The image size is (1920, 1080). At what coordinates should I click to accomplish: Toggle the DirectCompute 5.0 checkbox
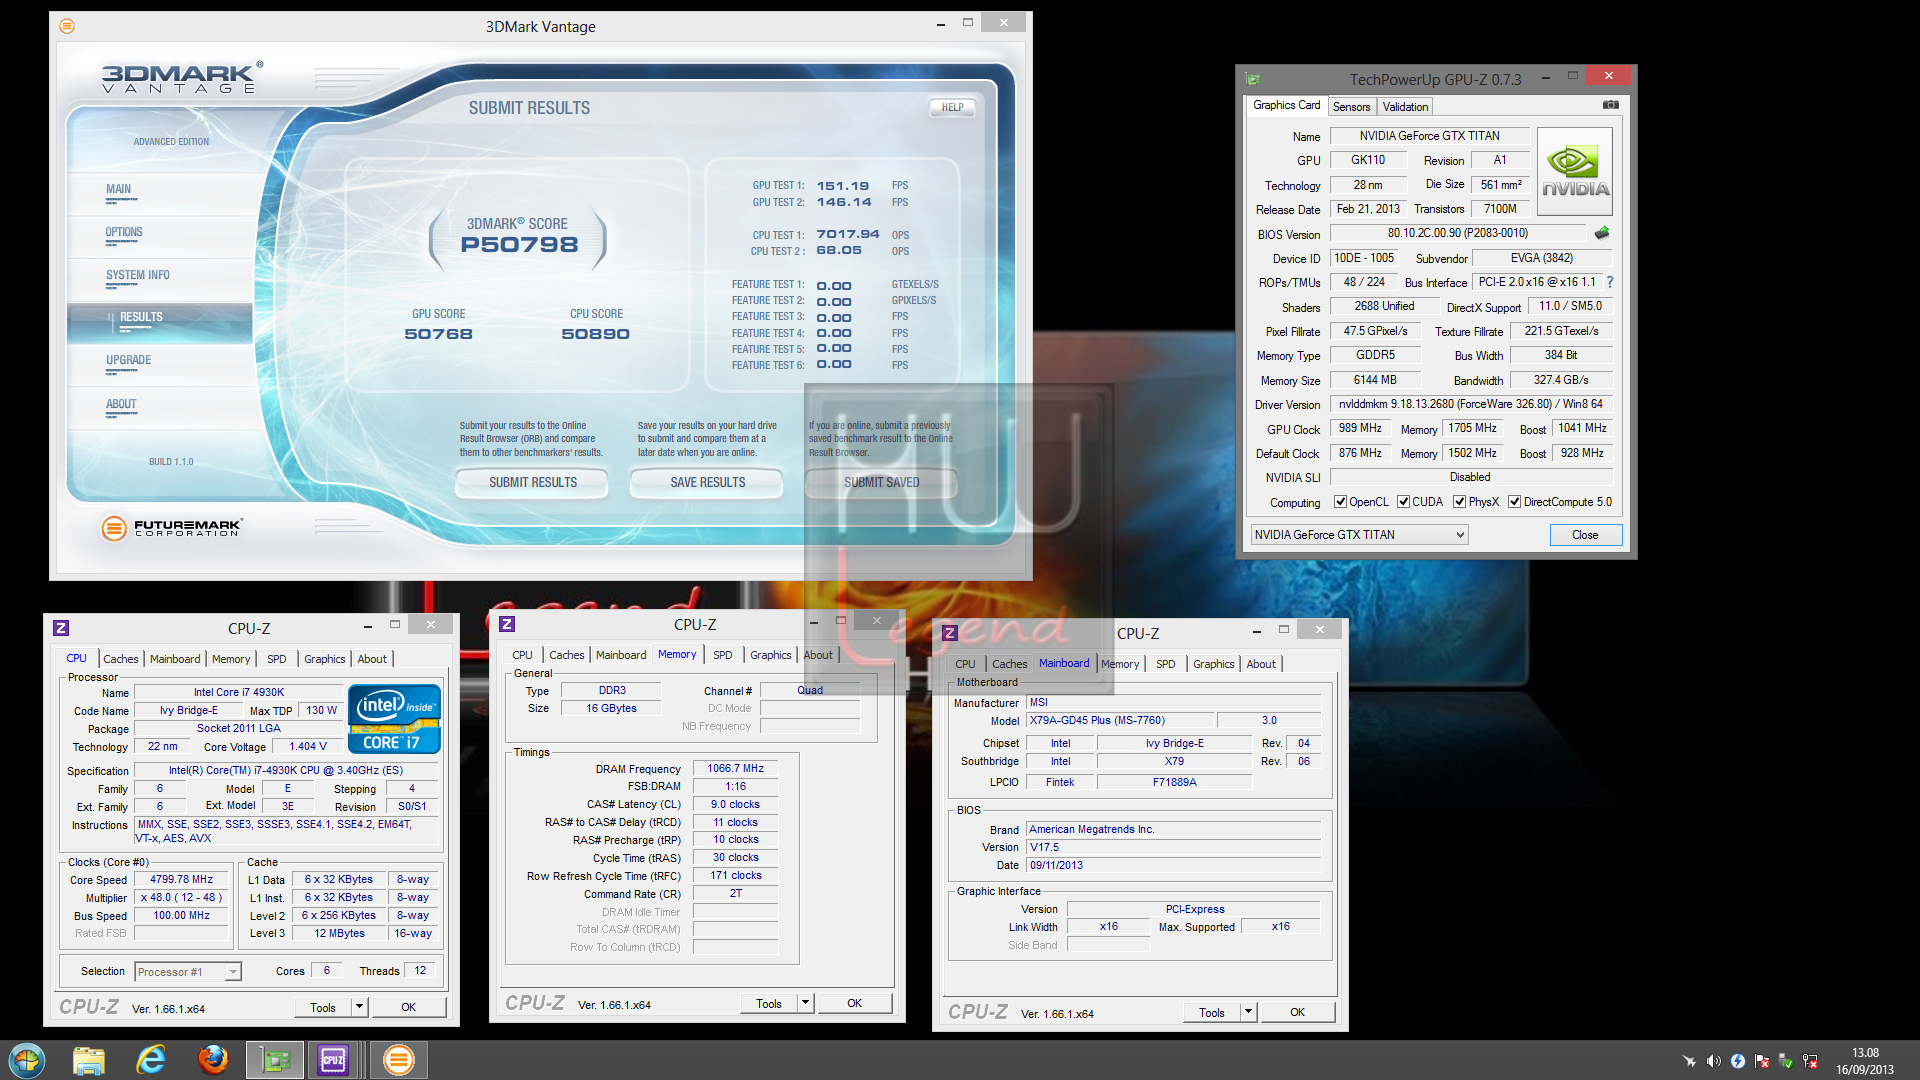click(1514, 502)
